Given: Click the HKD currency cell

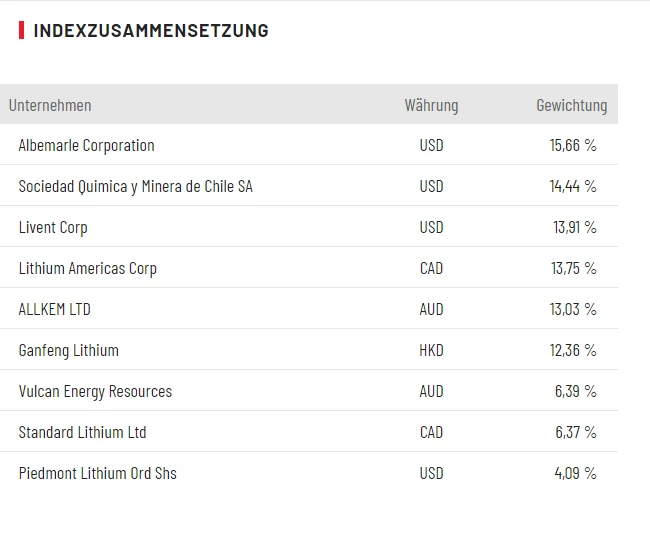Looking at the screenshot, I should (431, 350).
